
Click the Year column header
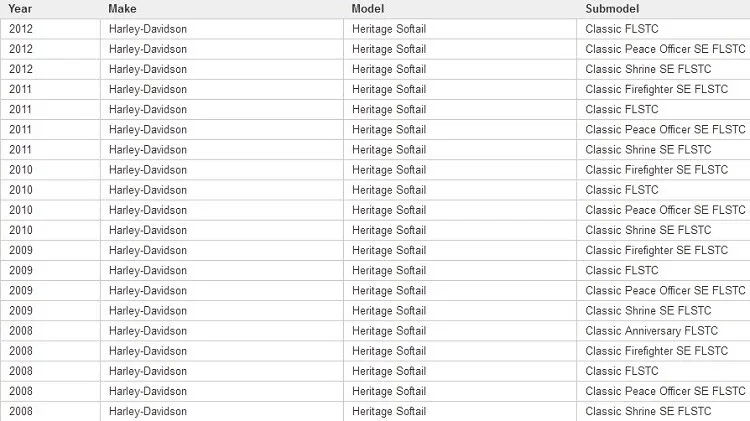click(20, 9)
